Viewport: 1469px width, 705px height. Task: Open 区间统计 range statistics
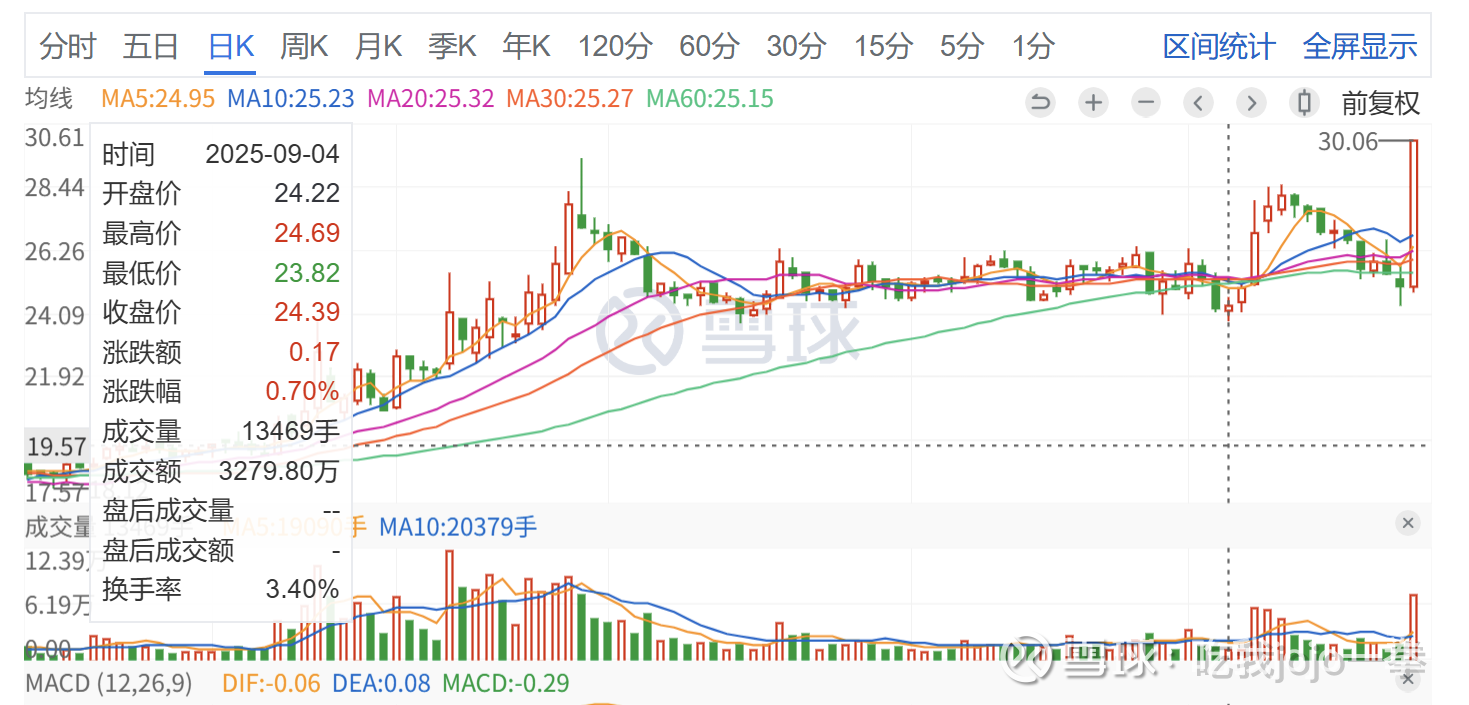coord(1219,46)
